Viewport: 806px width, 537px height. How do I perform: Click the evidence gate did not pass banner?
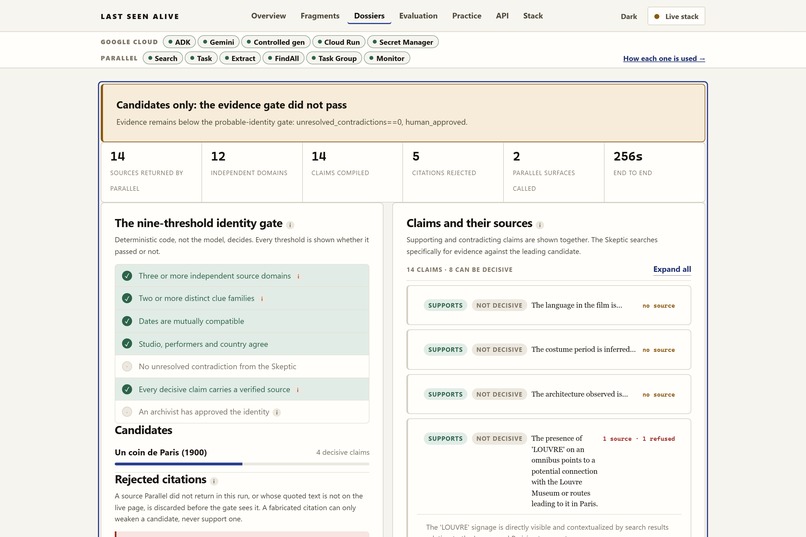(x=403, y=113)
